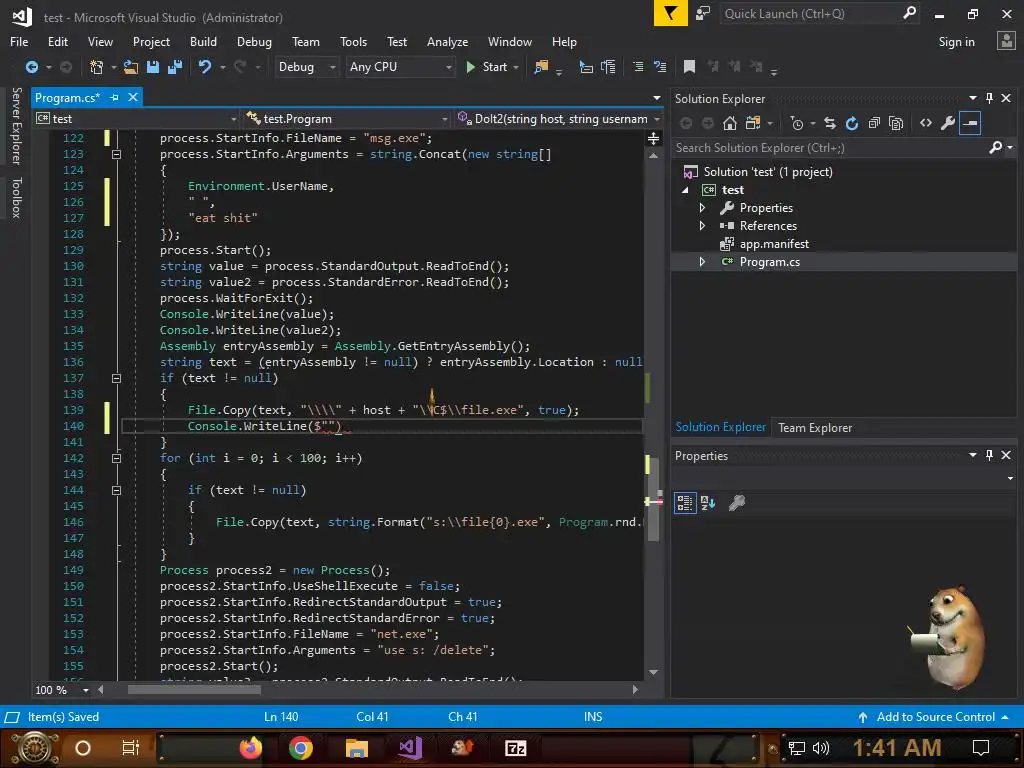Open the Analyze menu
This screenshot has width=1024, height=768.
pos(447,42)
